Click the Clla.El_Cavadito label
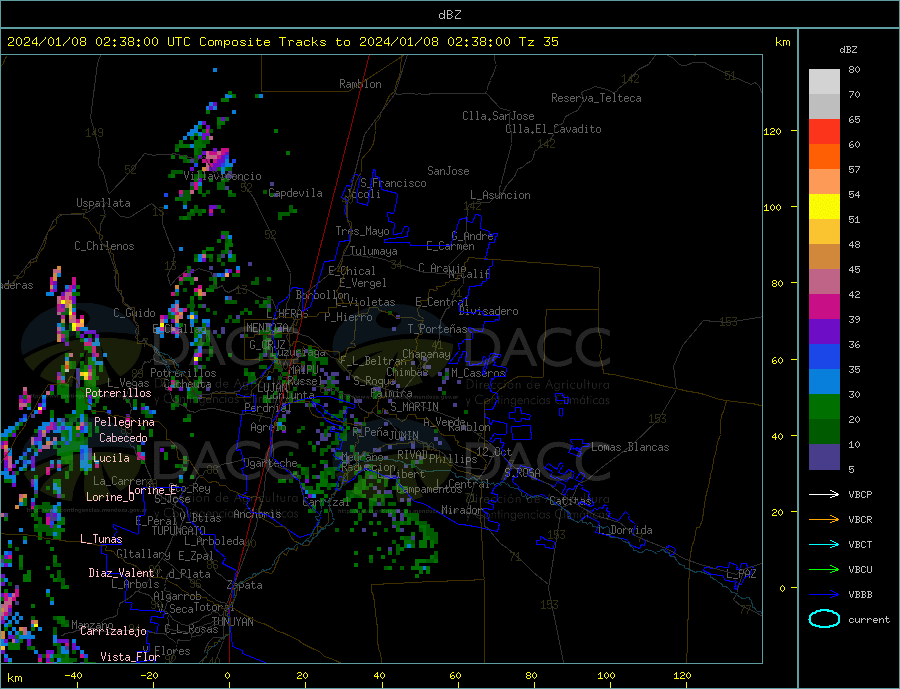Screen dimensions: 900x689 (x=553, y=129)
